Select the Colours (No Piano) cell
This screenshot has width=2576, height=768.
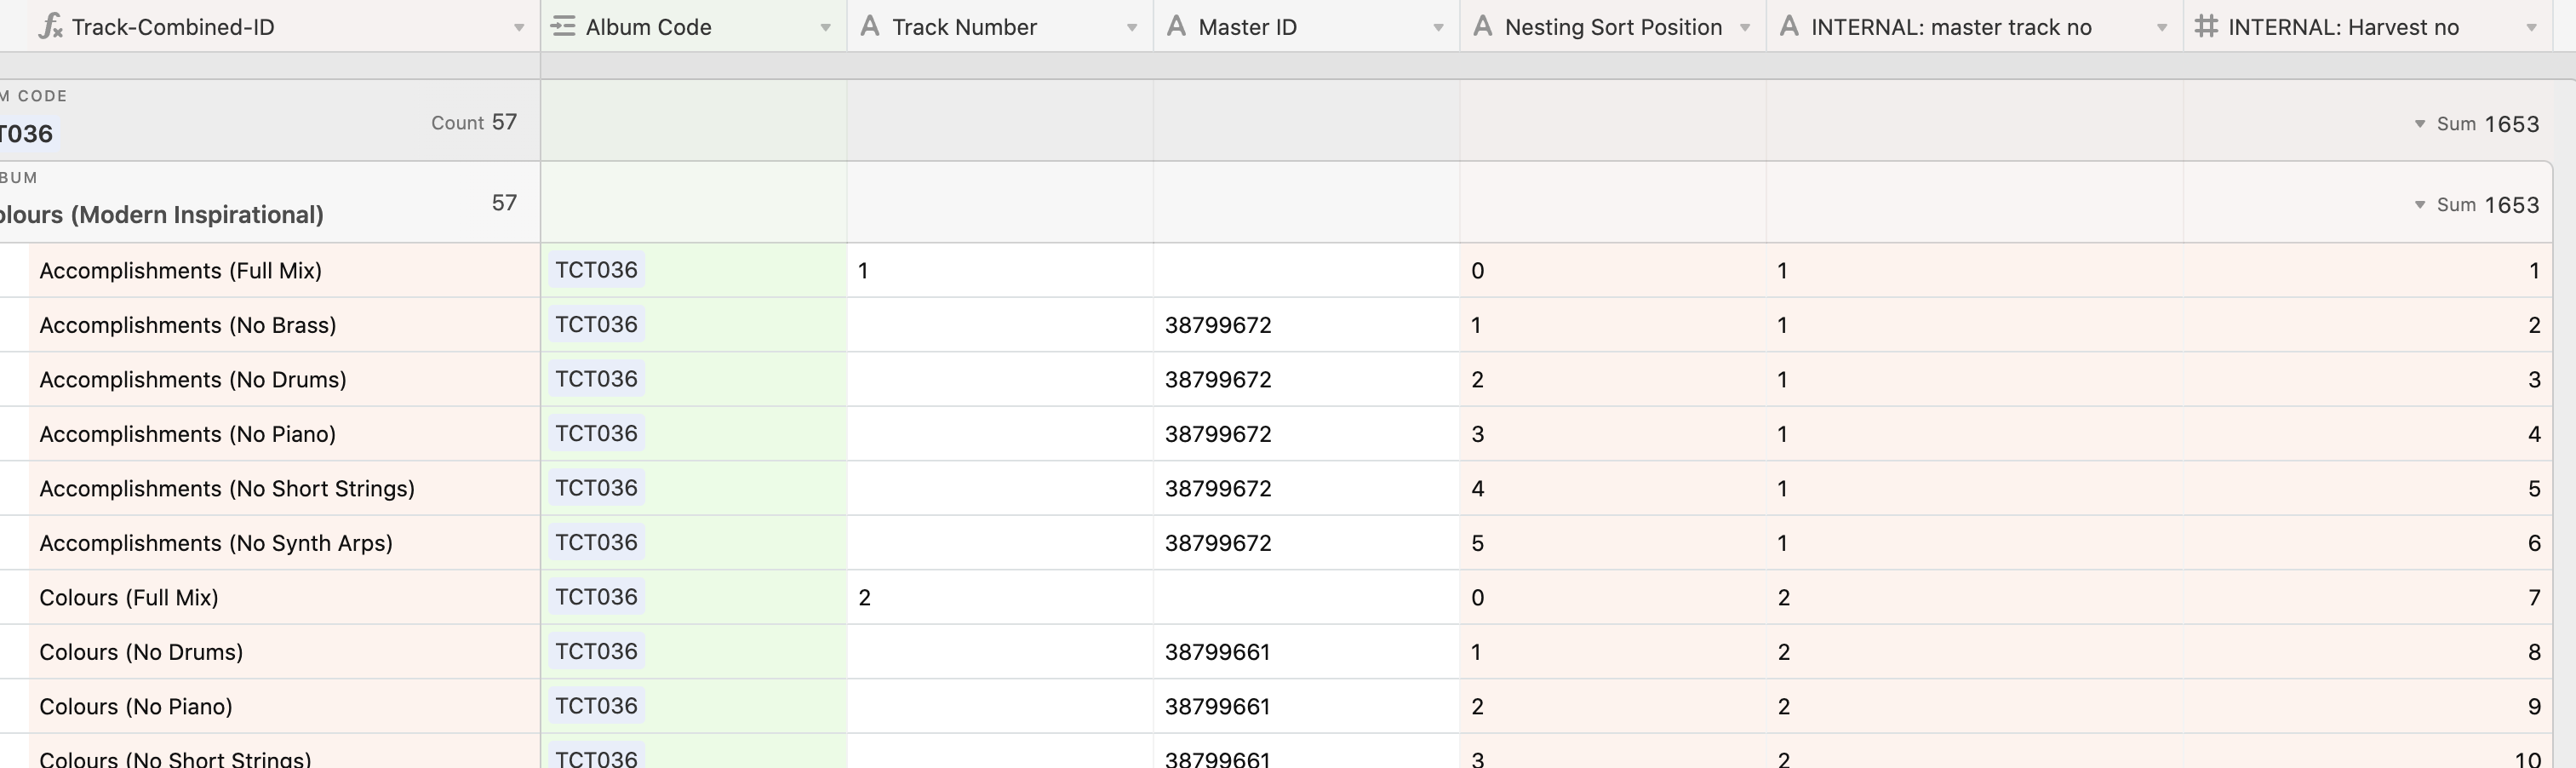pyautogui.click(x=284, y=706)
